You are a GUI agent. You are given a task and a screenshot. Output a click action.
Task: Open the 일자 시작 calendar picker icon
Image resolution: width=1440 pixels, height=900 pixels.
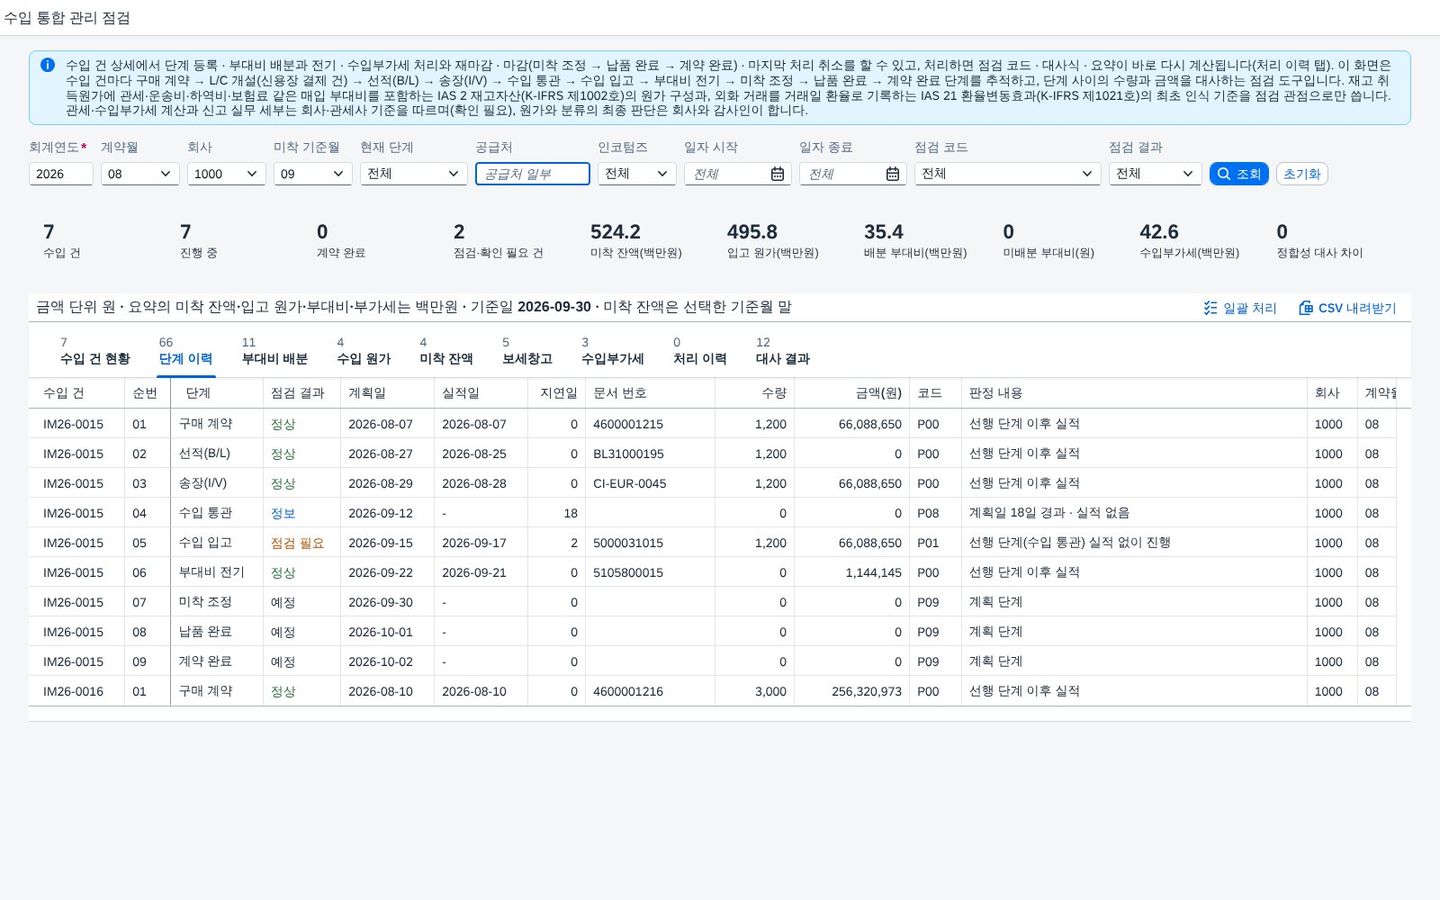777,174
